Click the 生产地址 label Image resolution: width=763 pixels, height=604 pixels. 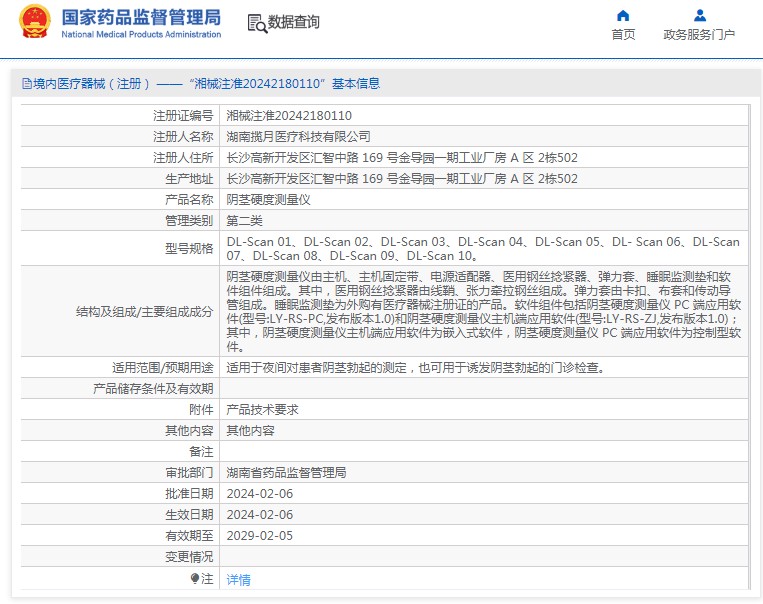[x=189, y=179]
